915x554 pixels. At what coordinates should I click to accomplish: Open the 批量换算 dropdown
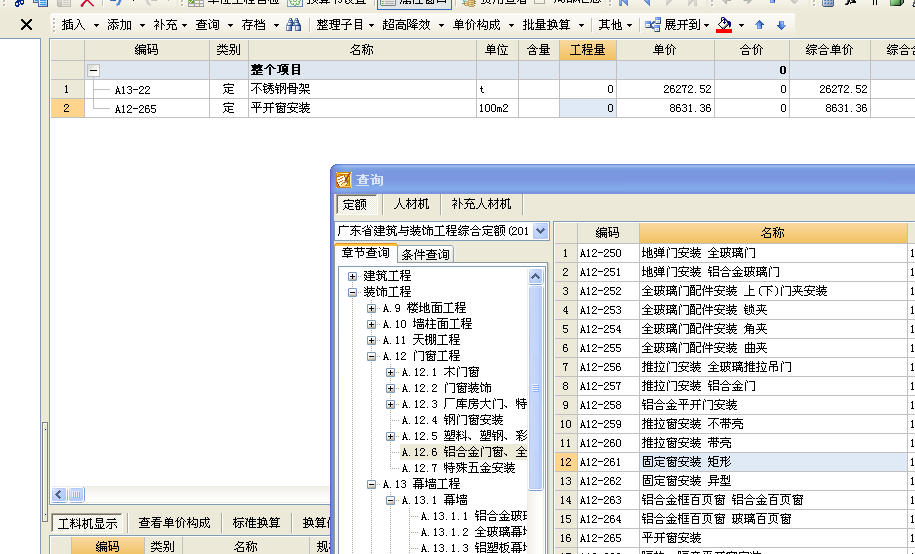point(553,25)
